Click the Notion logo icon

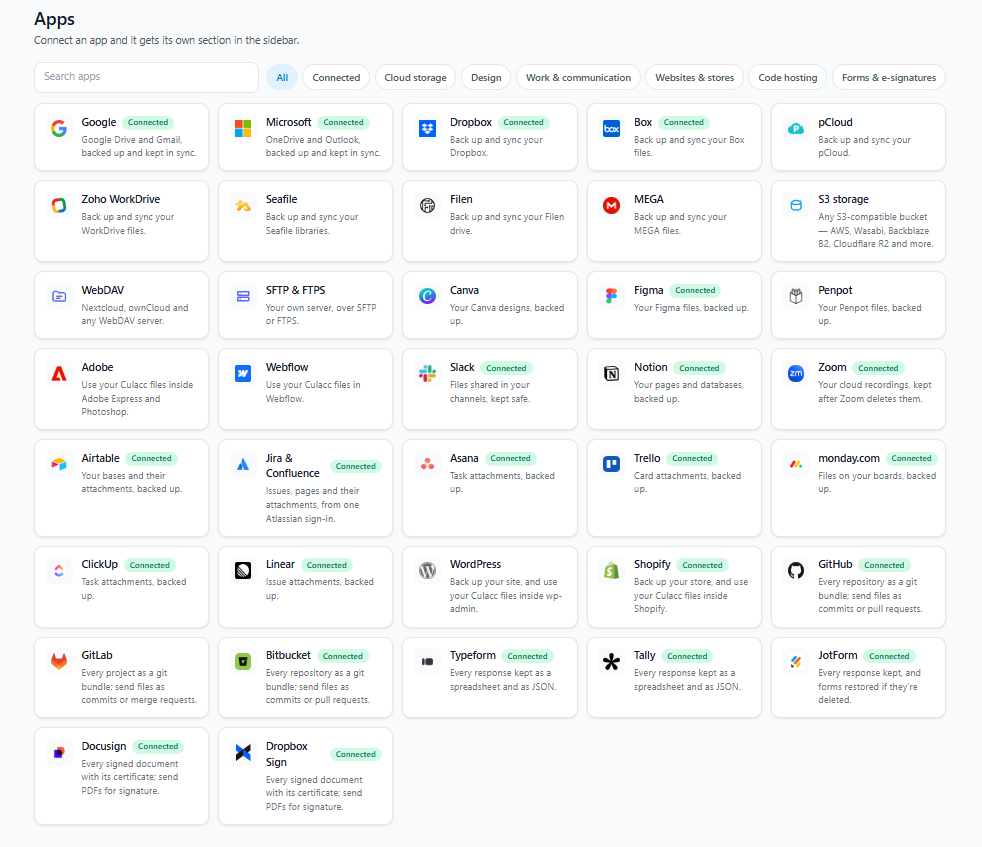click(x=611, y=373)
